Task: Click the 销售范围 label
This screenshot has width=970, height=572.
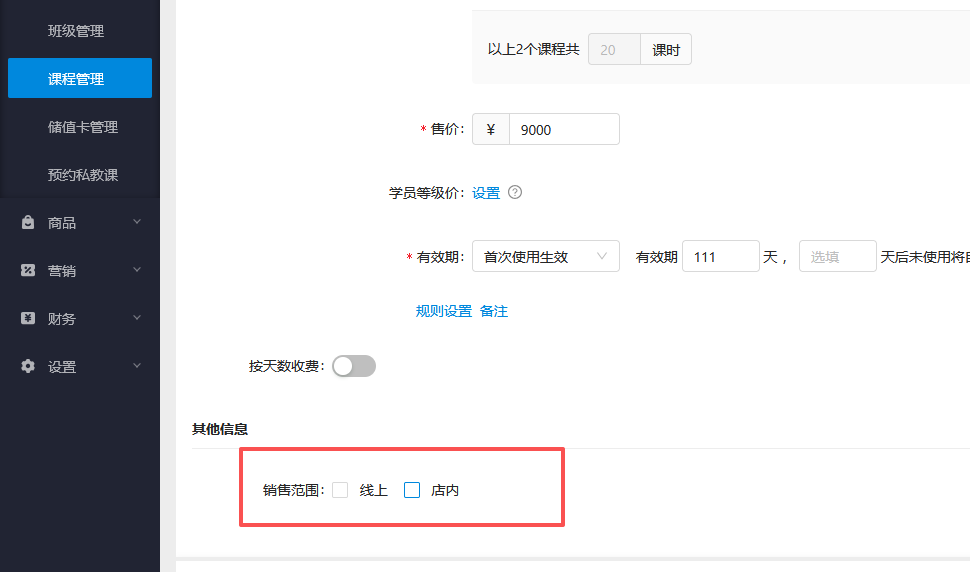Action: click(293, 490)
